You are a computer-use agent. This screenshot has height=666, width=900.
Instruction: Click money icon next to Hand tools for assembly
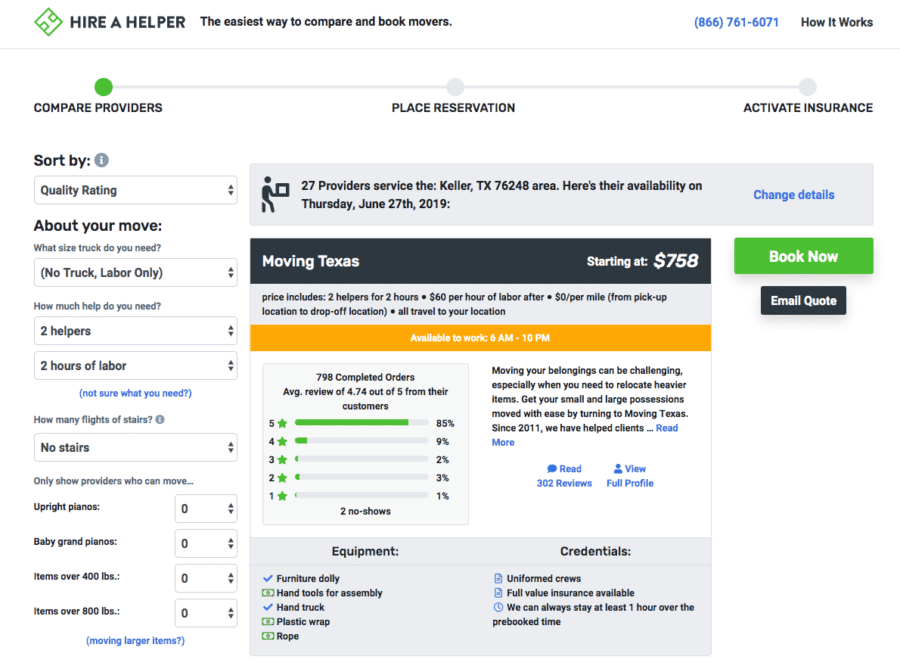coord(267,593)
